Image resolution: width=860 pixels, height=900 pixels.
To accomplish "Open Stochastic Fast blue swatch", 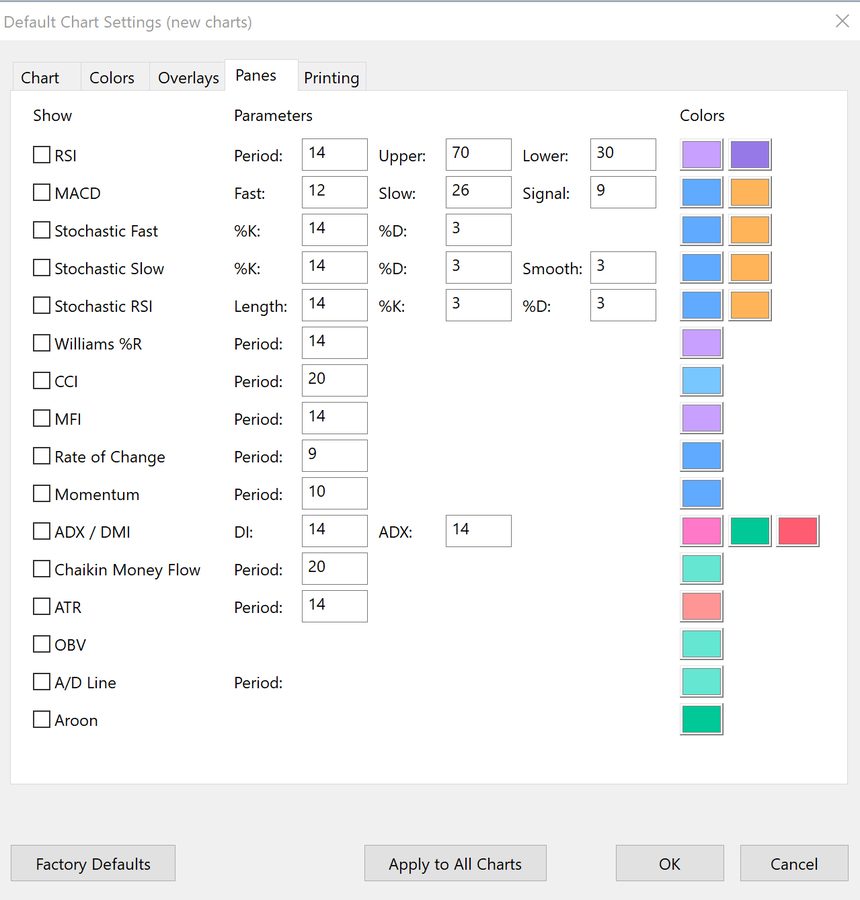I will click(702, 230).
